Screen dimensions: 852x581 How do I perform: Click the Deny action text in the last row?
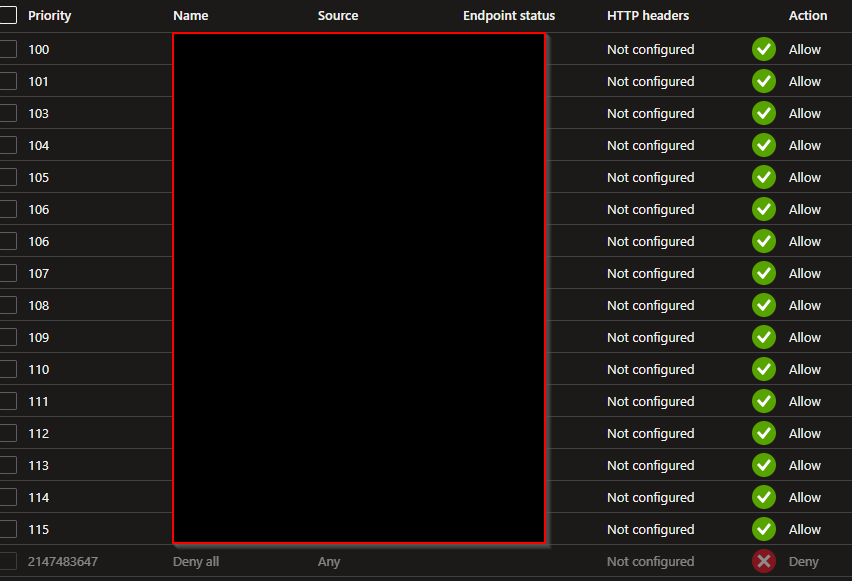804,562
